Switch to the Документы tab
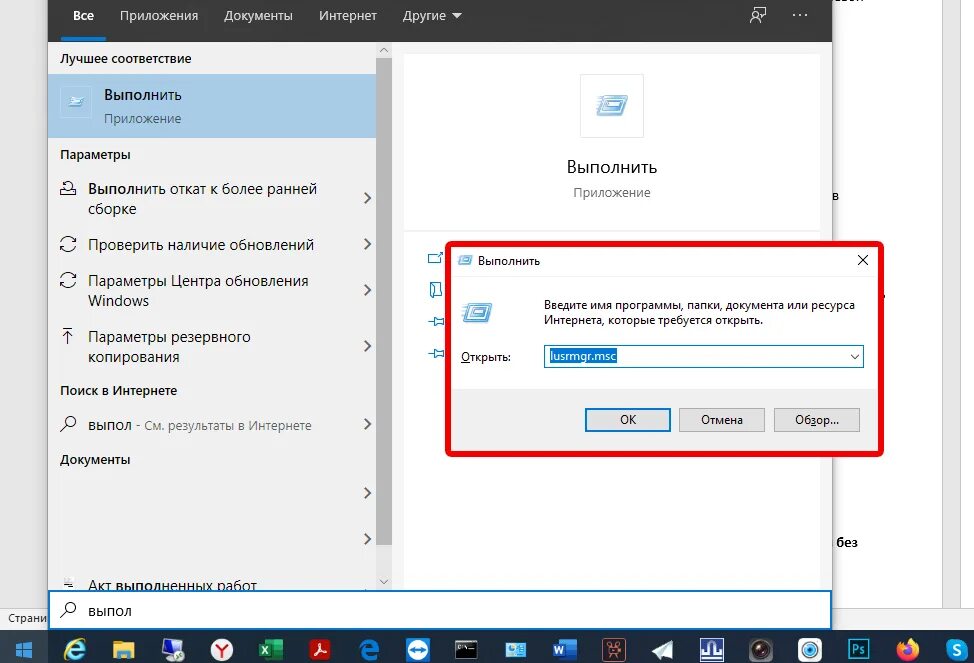 pos(257,15)
